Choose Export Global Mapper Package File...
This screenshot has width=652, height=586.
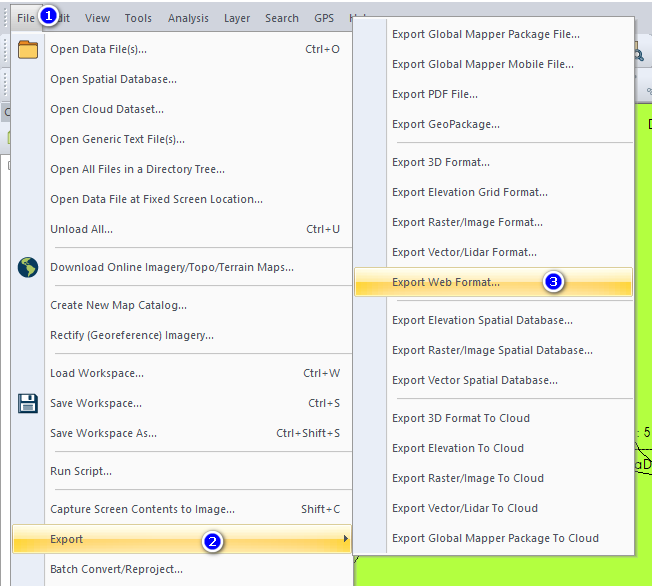(494, 35)
